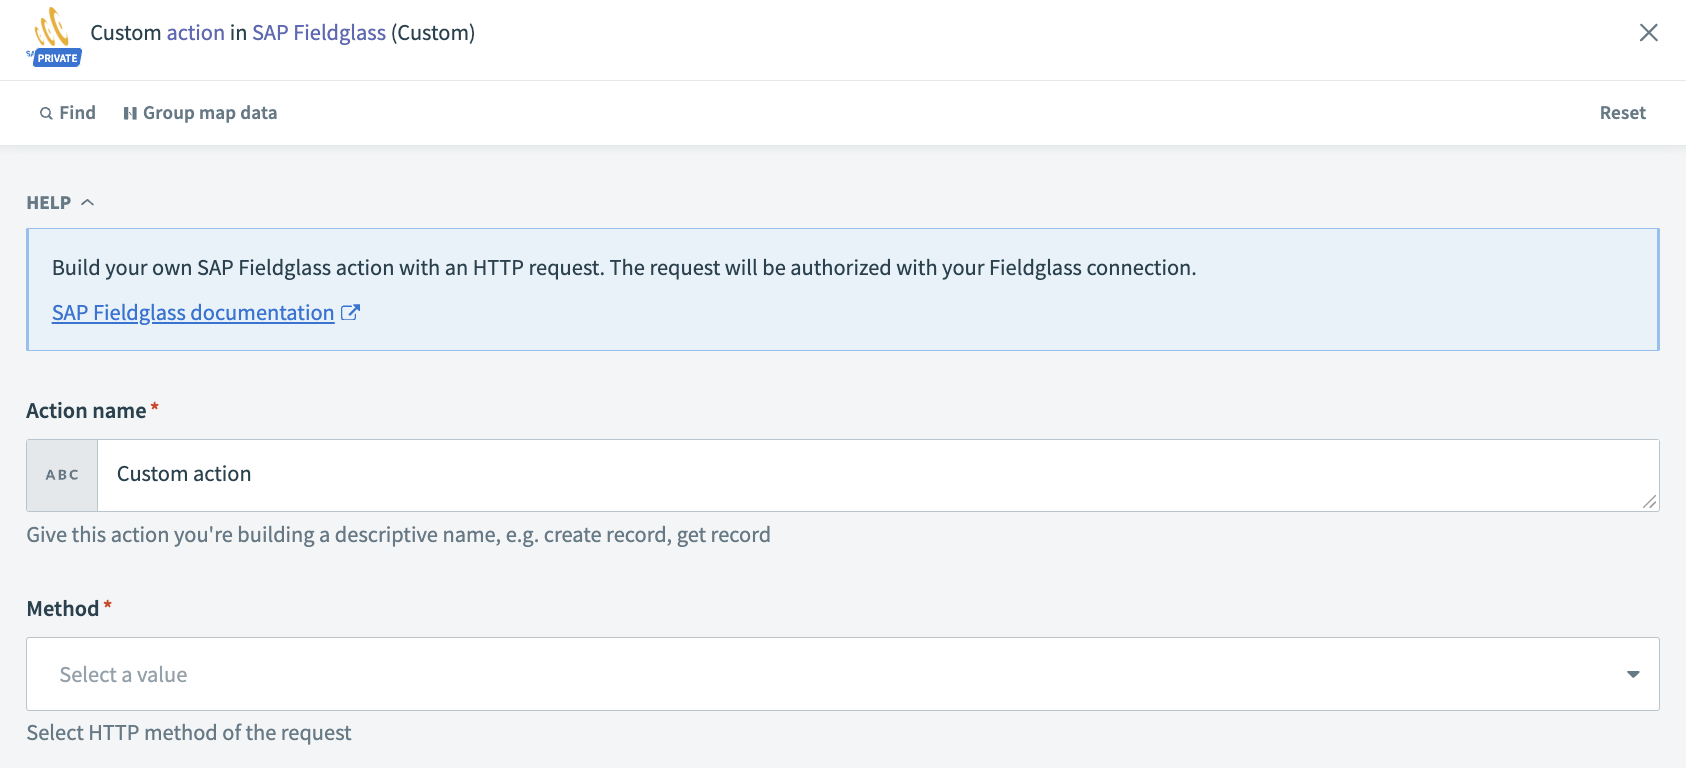Screen dimensions: 1686x768
Task: Click Find in the toolbar
Action: (77, 113)
